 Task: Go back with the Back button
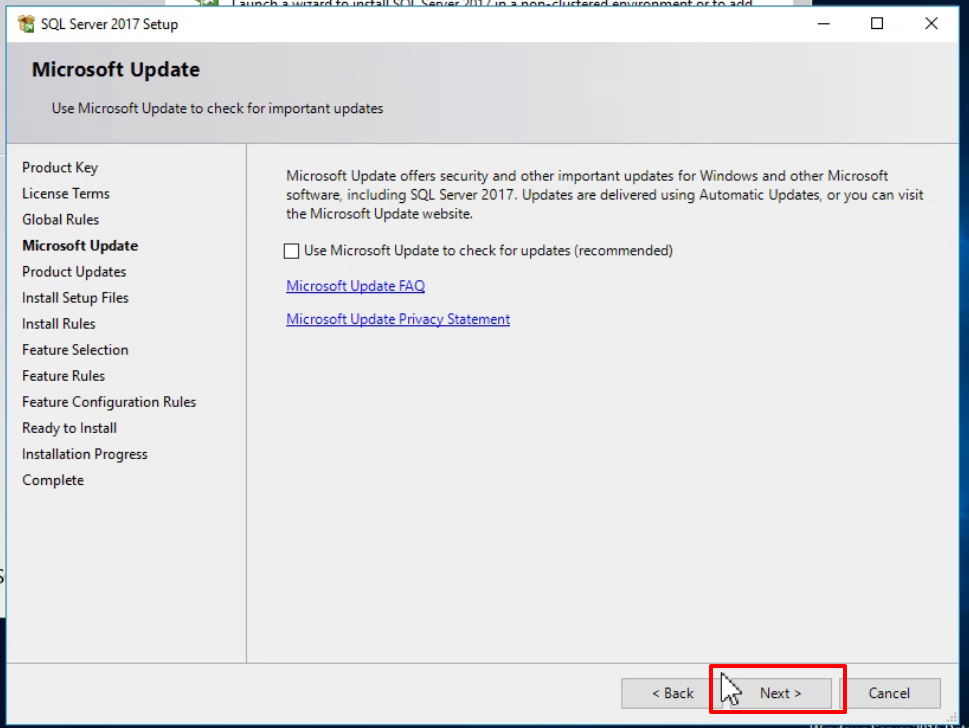(x=672, y=693)
